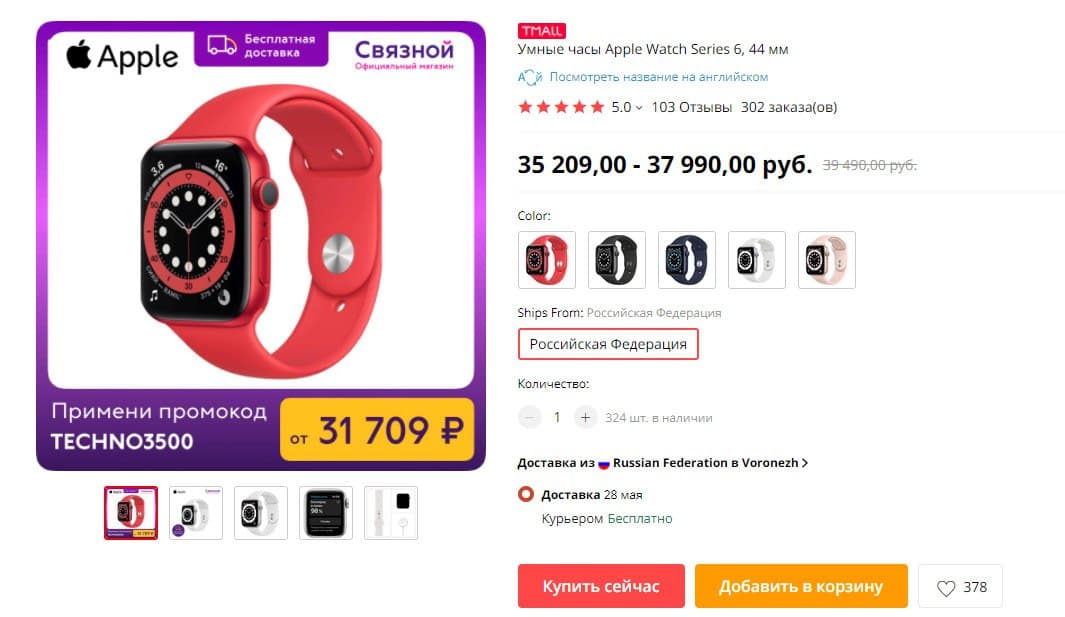
Task: Click the free delivery truck badge on image
Action: [x=261, y=46]
